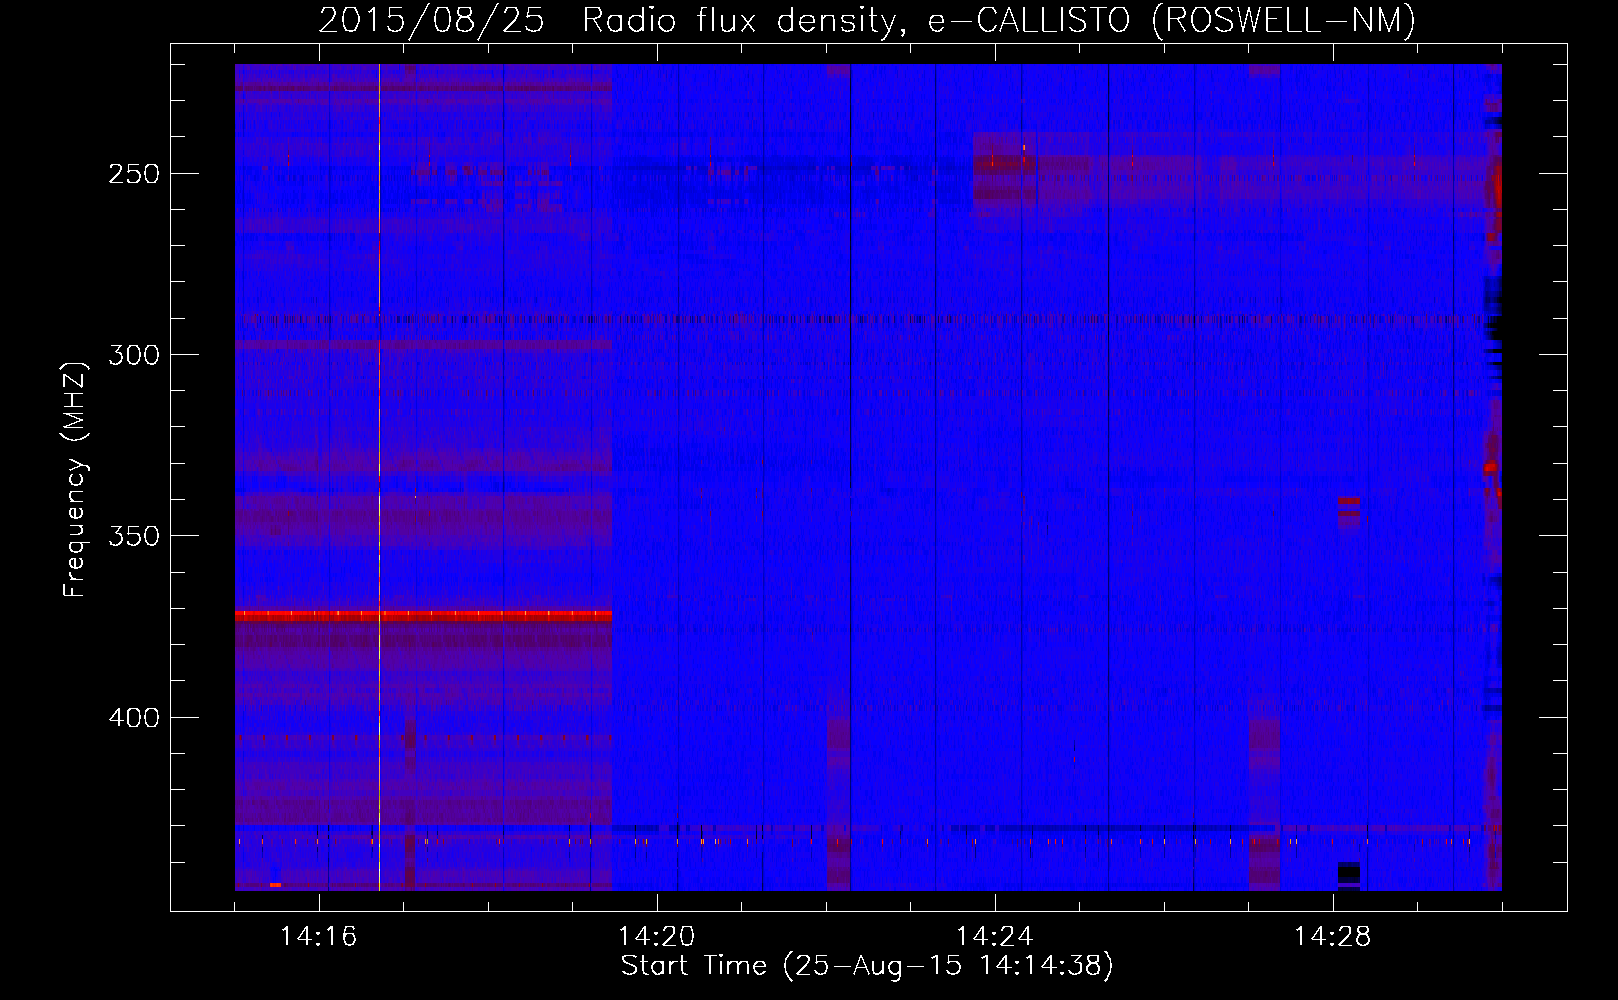Click the plot title e-CALLISTO (ROSWELL-NM)

[x=1172, y=20]
